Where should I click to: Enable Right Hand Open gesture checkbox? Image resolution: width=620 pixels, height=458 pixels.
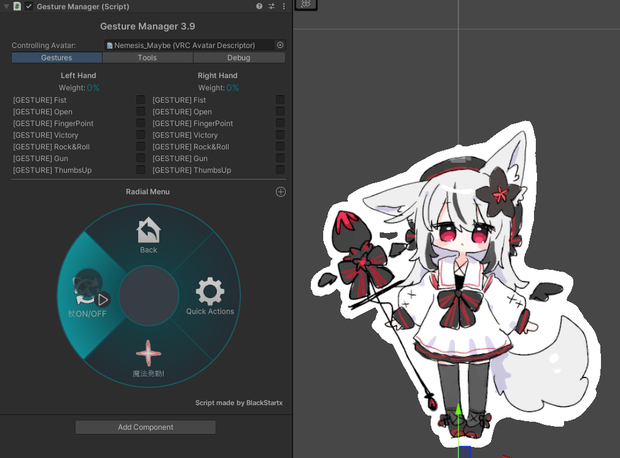coord(280,112)
